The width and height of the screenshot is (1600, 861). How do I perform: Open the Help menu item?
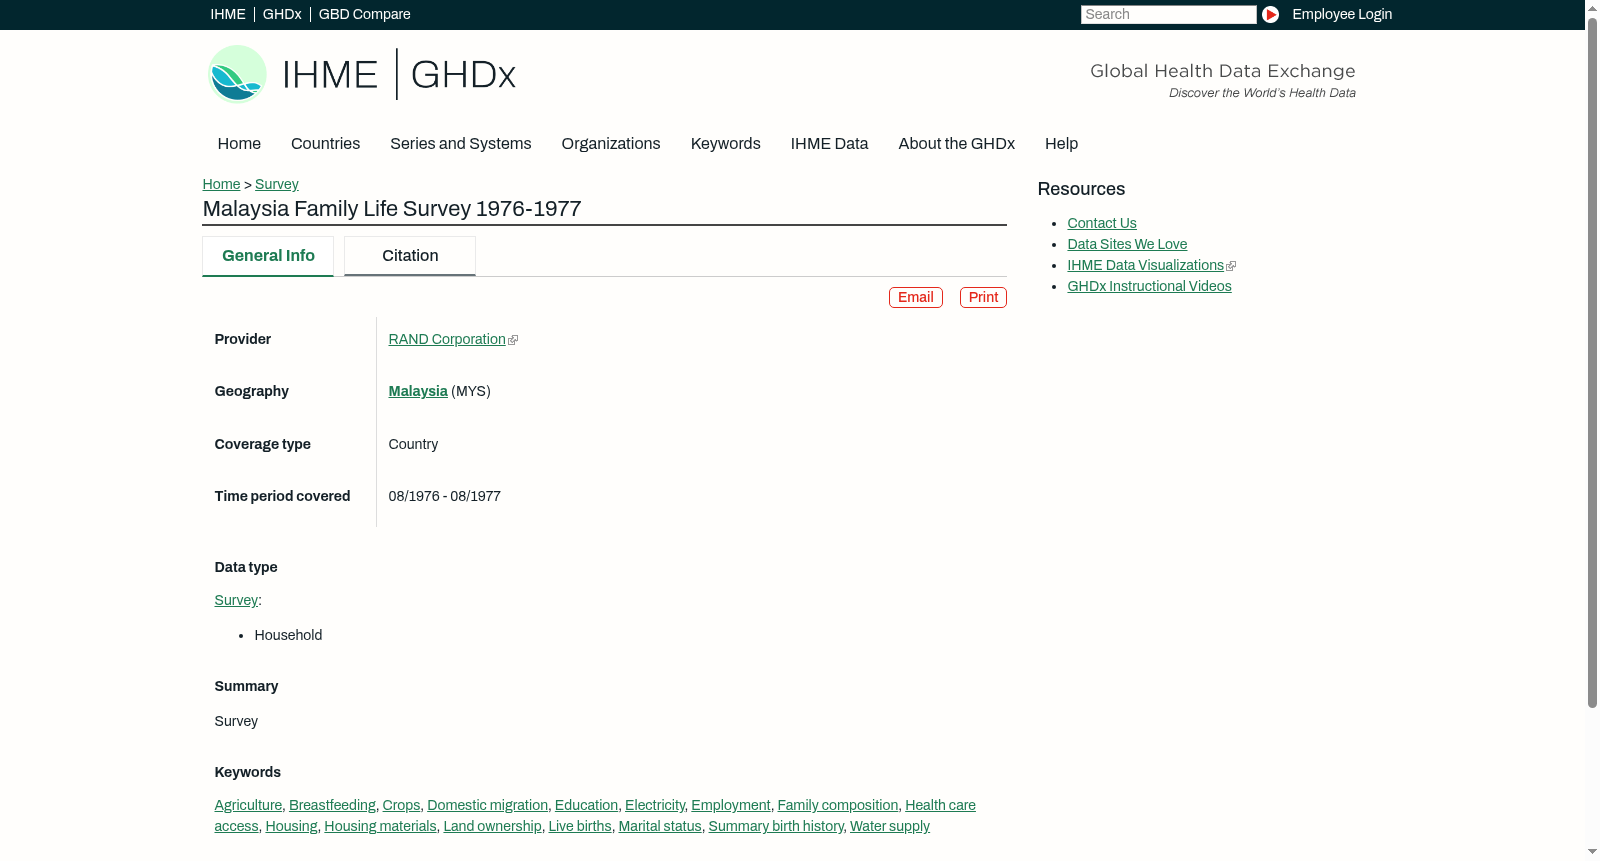[x=1061, y=144]
